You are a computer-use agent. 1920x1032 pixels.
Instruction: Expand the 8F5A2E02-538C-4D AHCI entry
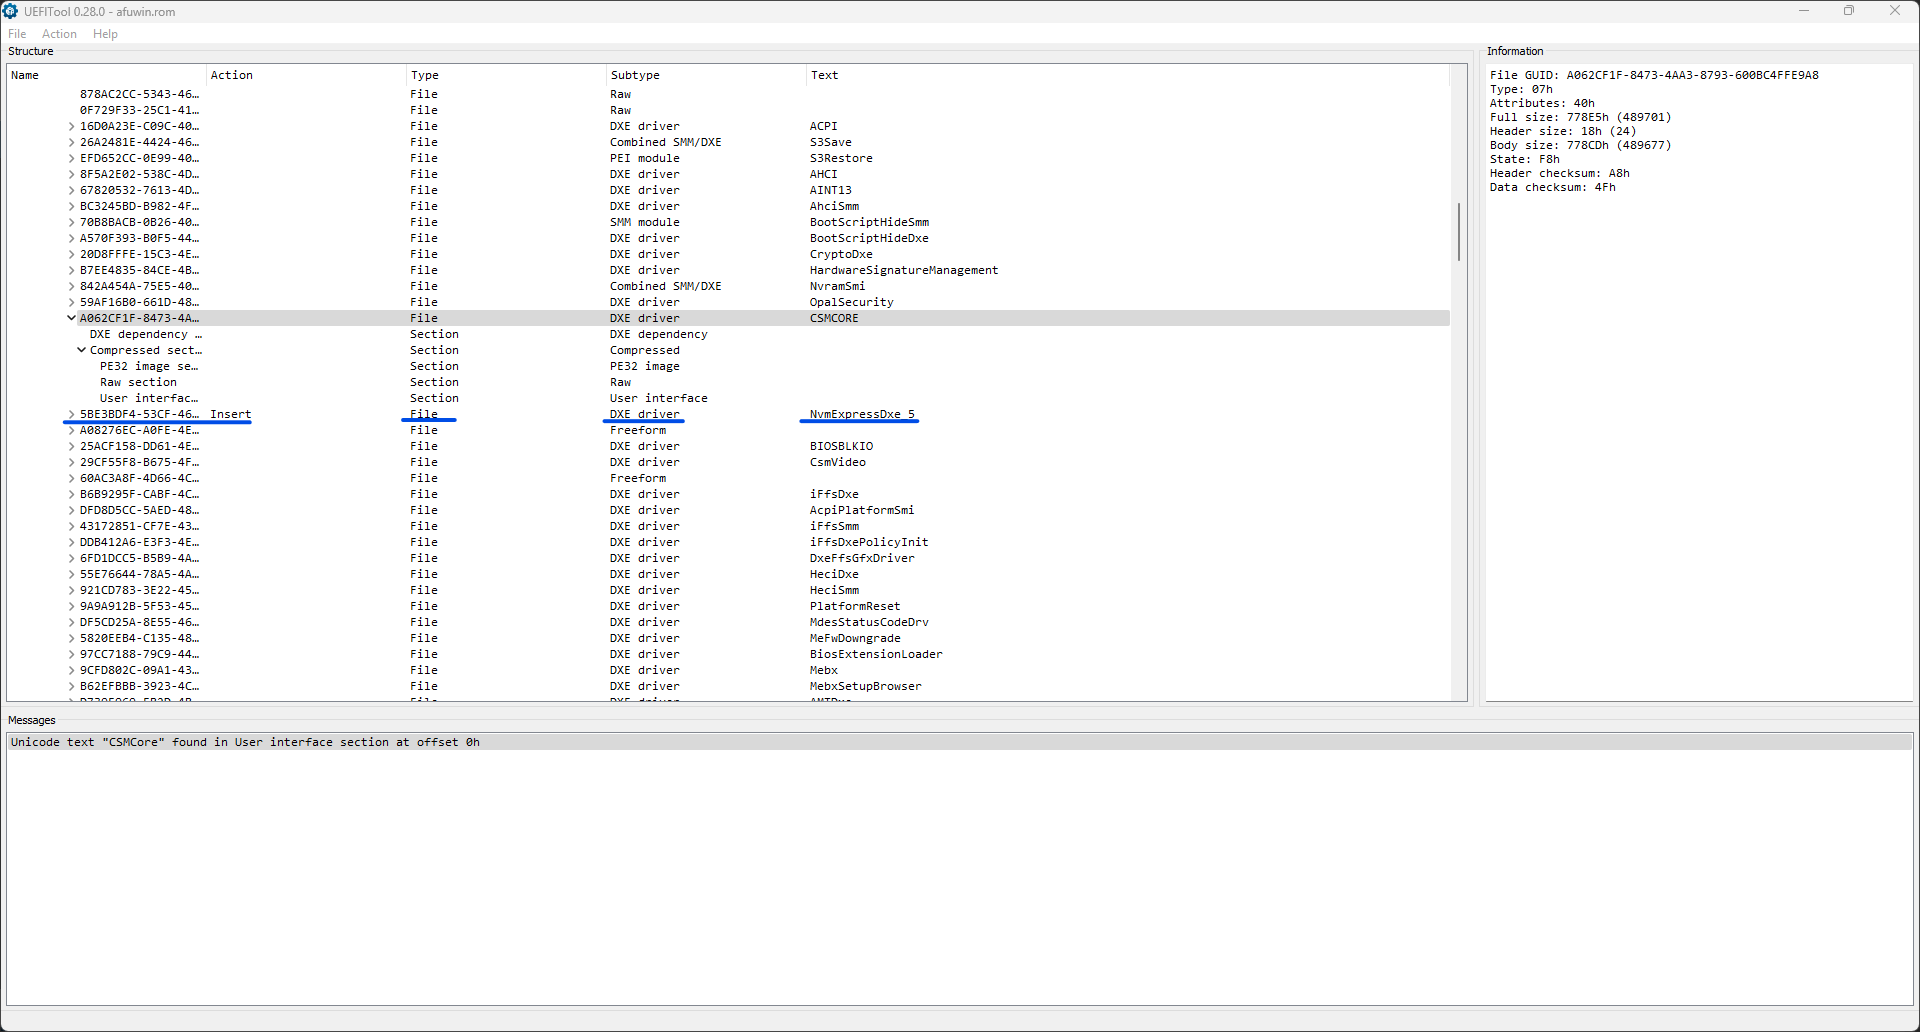[71, 174]
